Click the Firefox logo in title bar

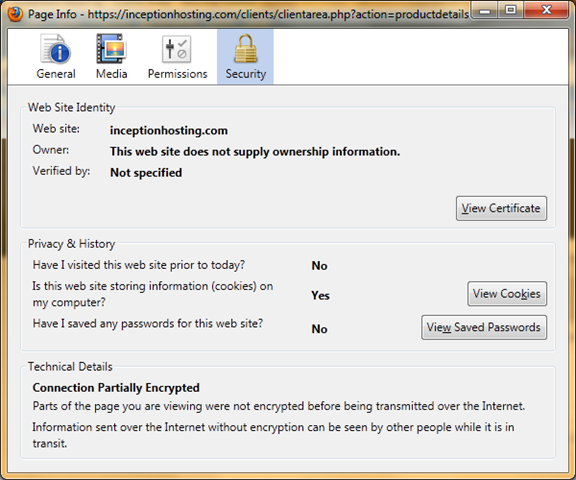coord(15,14)
